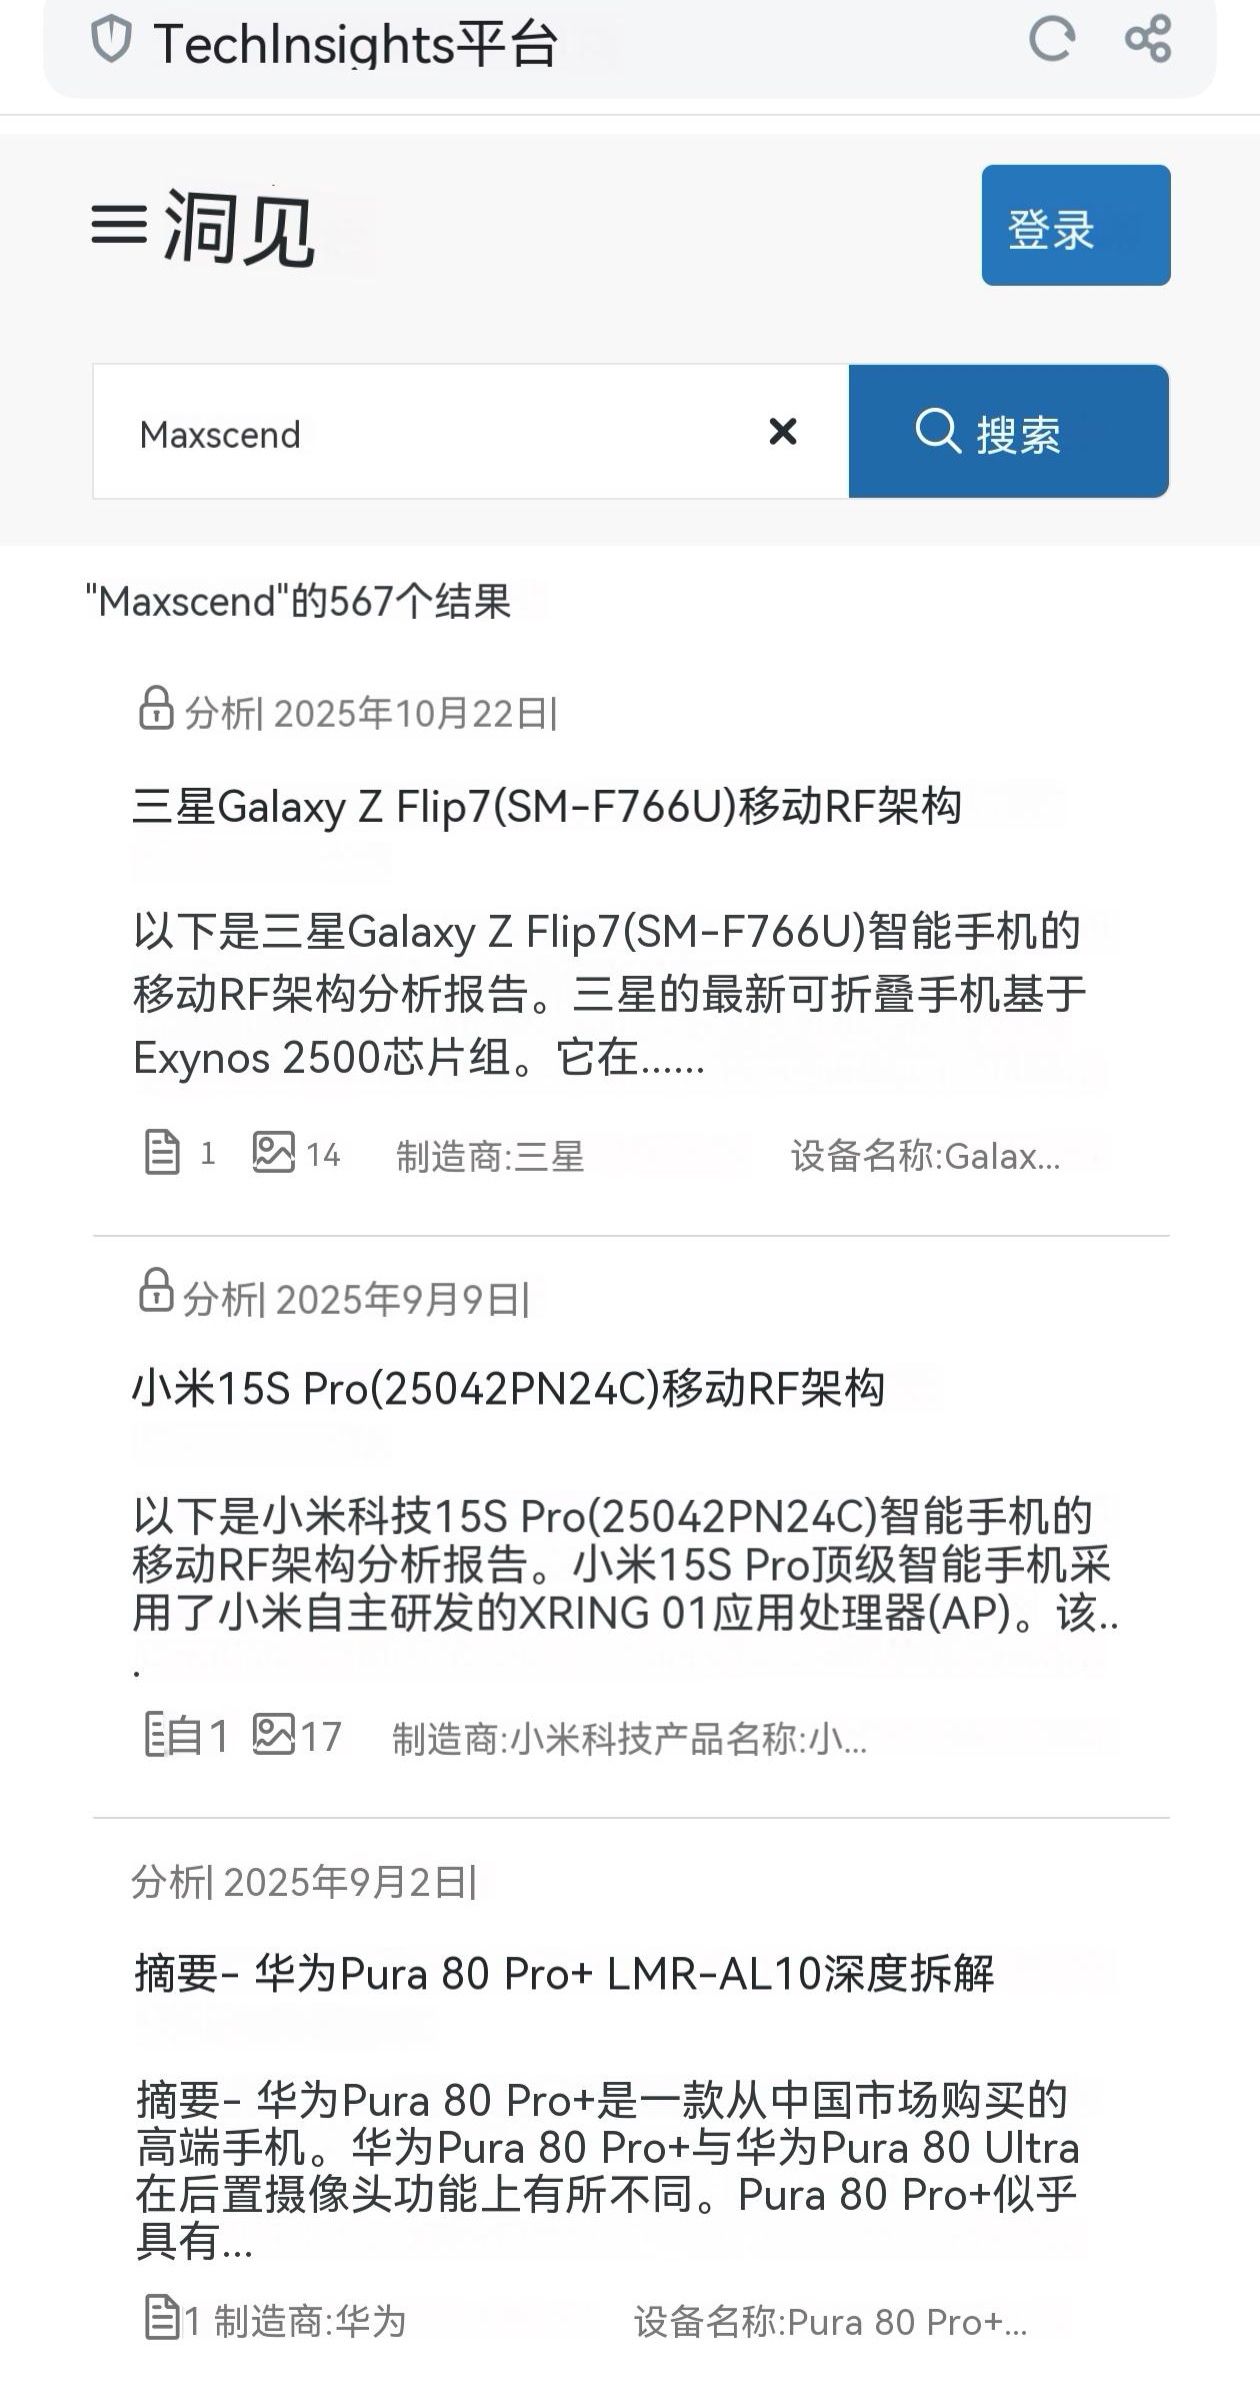Clear the Maxscend search text with X
The image size is (1260, 2390).
click(783, 431)
